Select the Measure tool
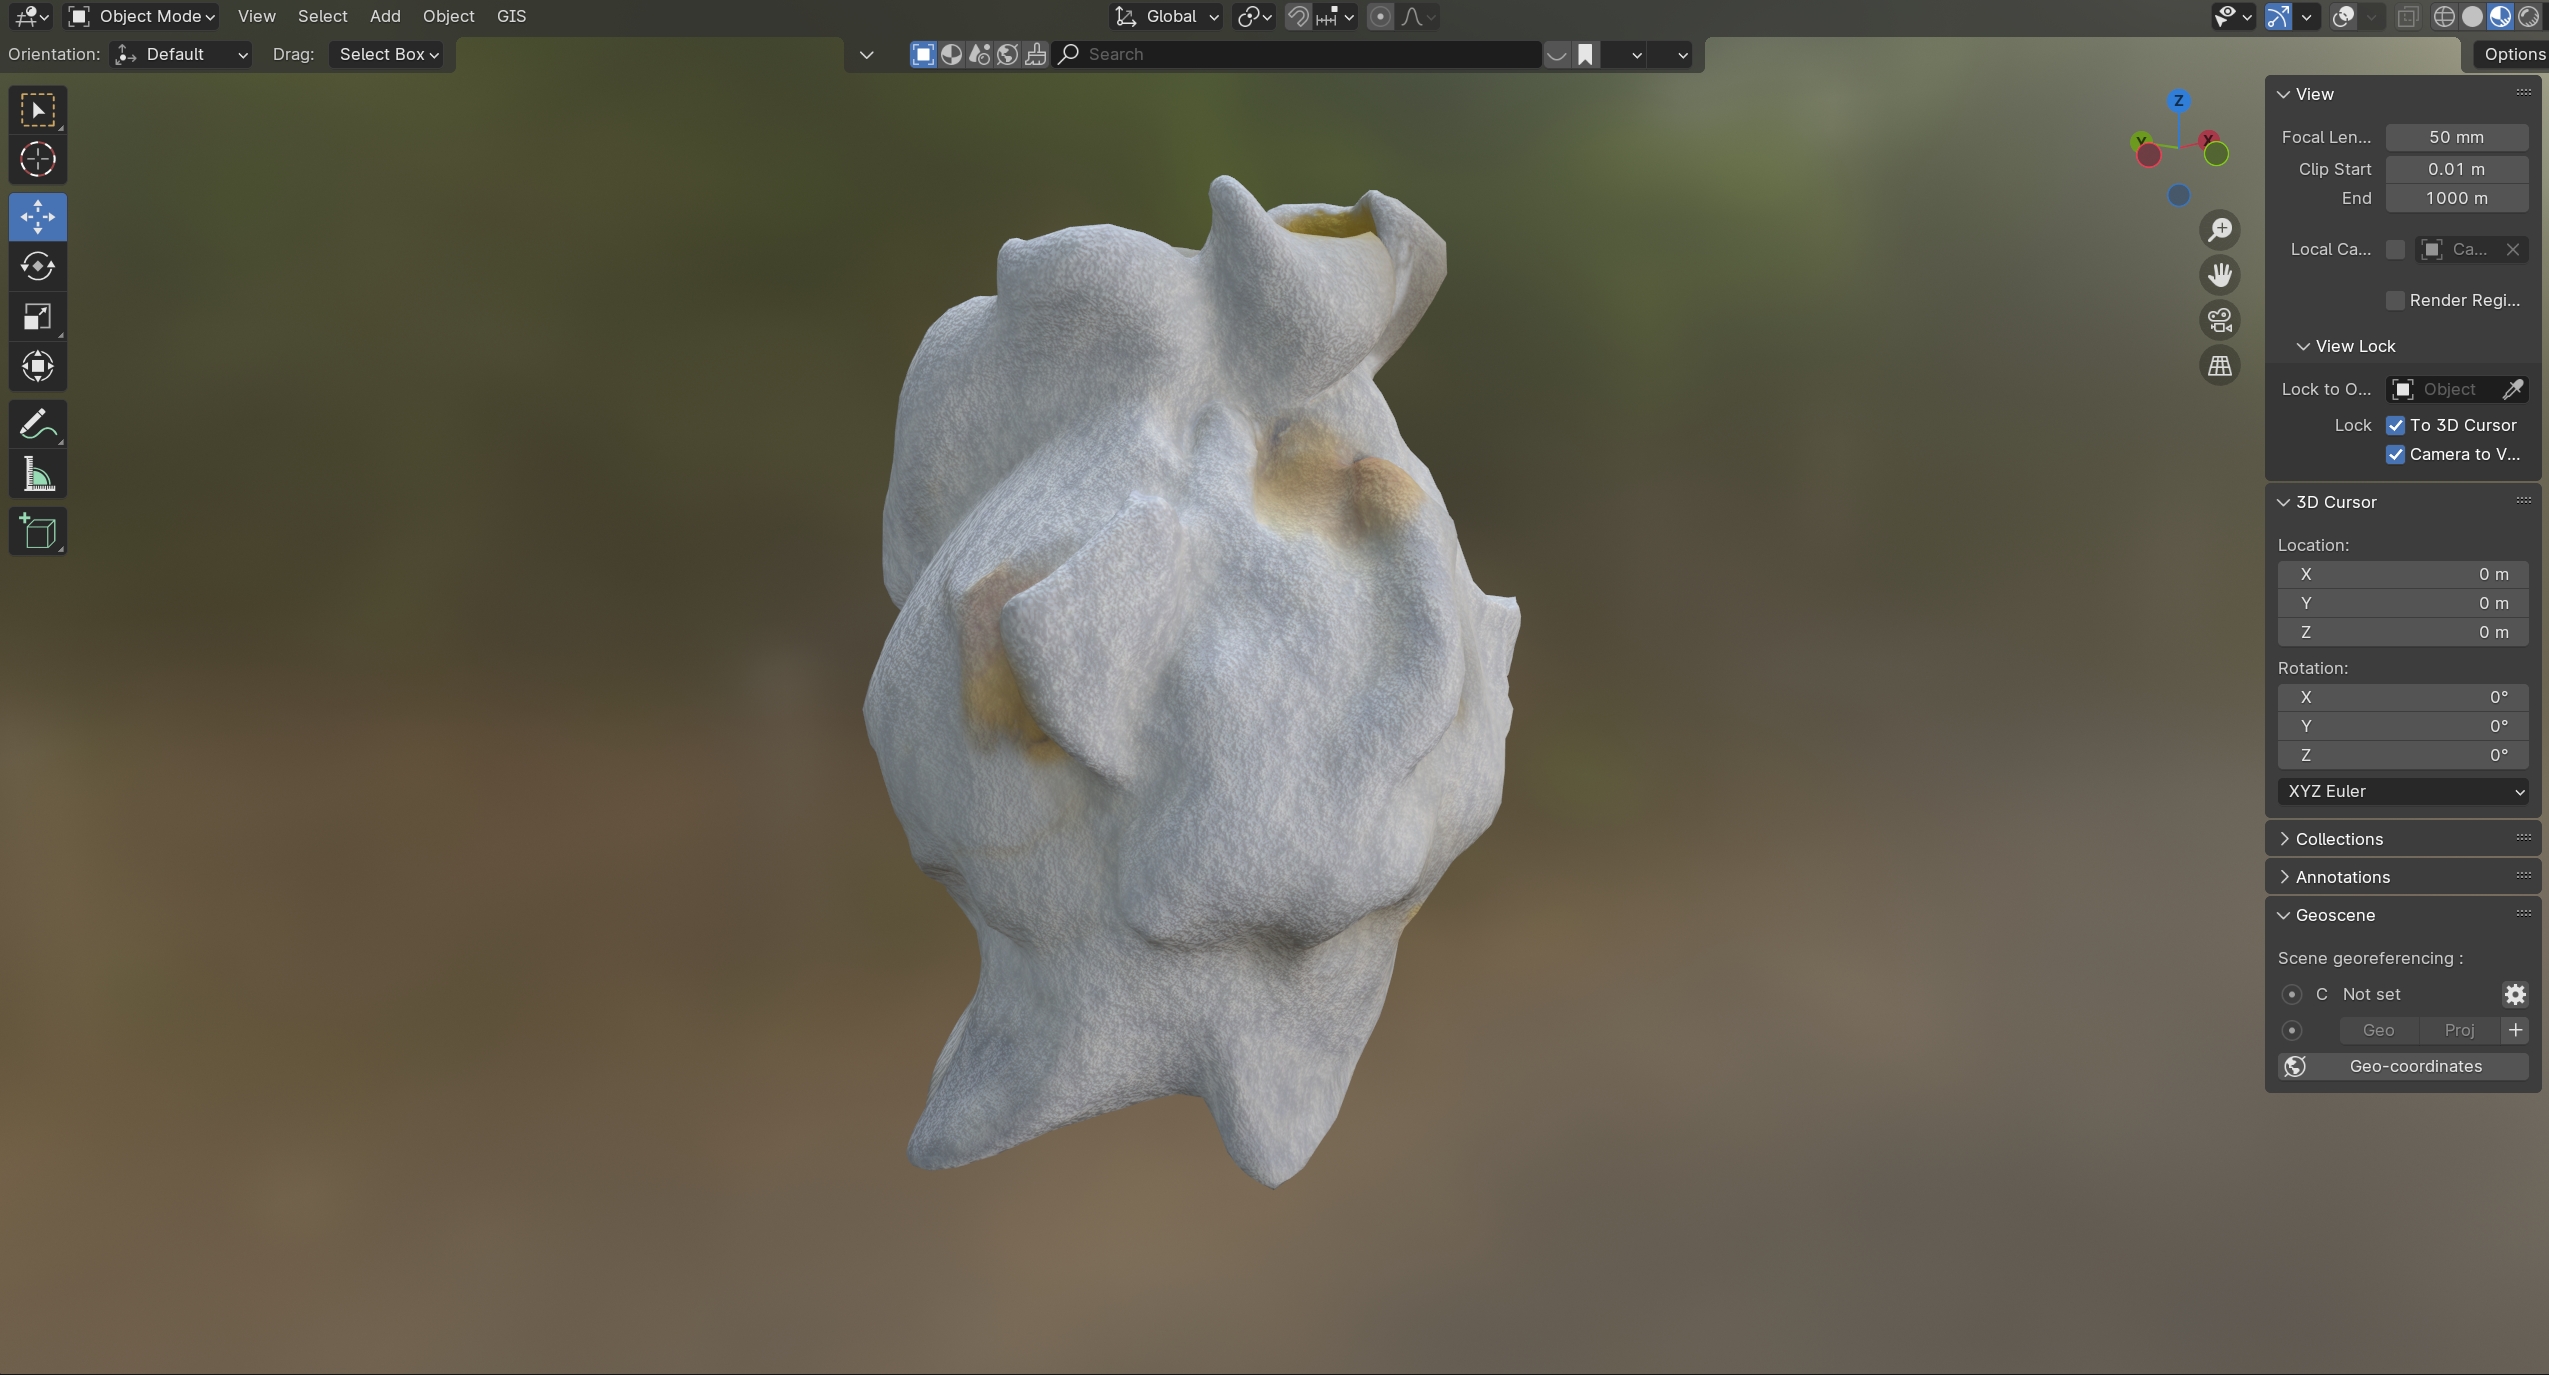This screenshot has height=1375, width=2549. click(x=38, y=475)
